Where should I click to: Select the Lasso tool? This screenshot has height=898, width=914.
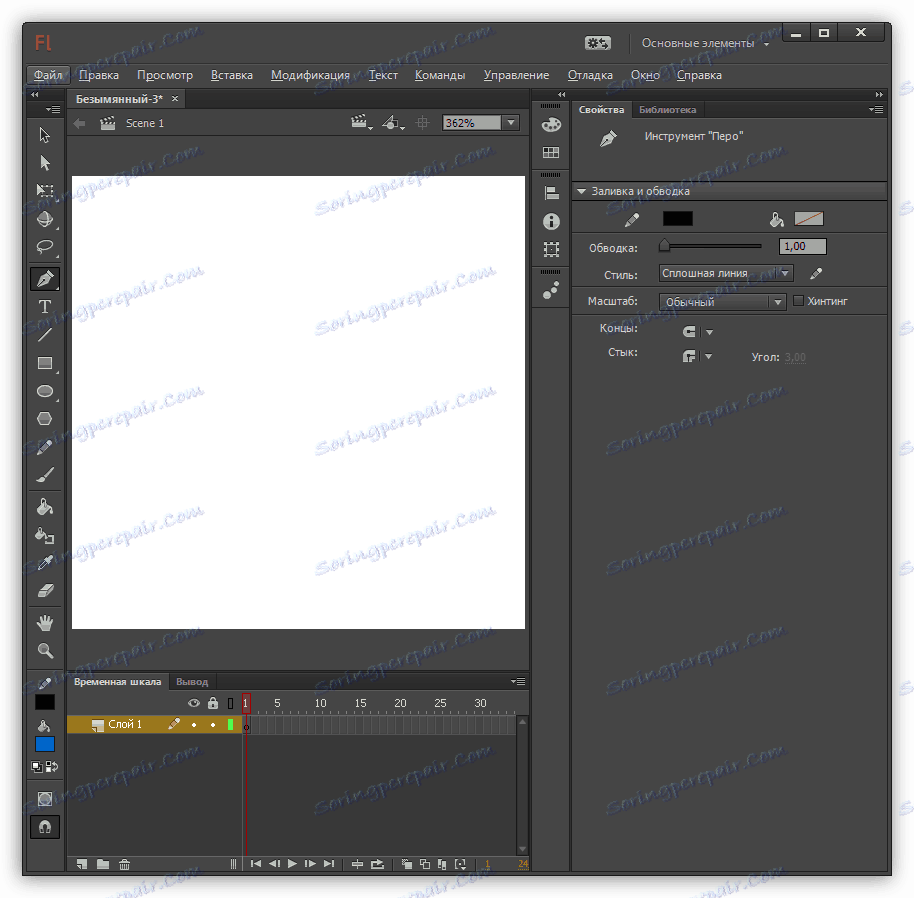coord(45,246)
